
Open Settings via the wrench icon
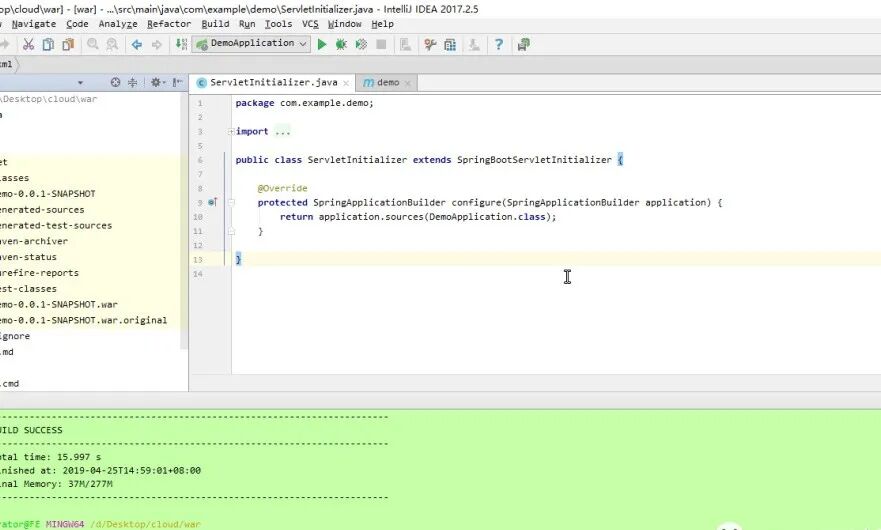click(430, 44)
